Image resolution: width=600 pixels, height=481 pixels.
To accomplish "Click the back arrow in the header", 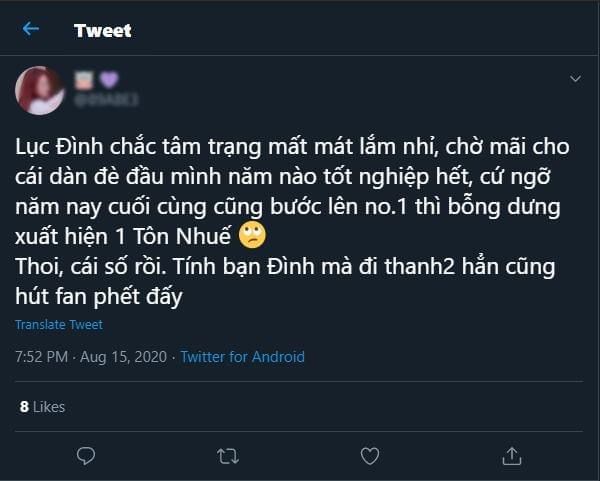I will tap(31, 29).
